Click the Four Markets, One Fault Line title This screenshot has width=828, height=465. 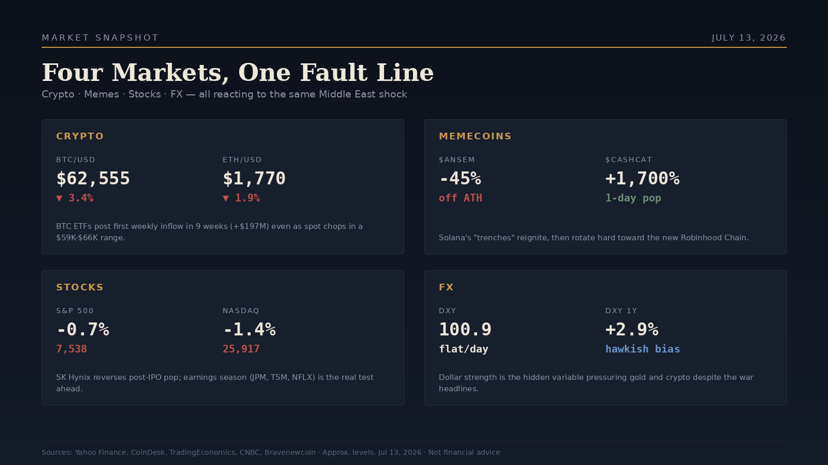(x=238, y=72)
